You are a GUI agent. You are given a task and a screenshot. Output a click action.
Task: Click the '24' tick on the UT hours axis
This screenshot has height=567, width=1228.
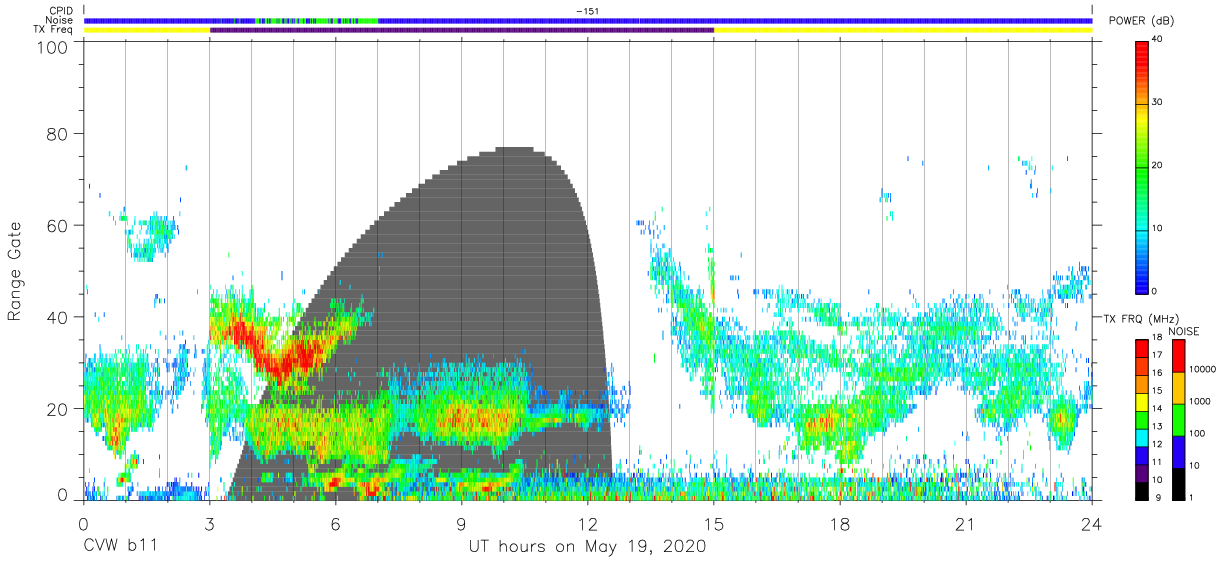pyautogui.click(x=1091, y=524)
